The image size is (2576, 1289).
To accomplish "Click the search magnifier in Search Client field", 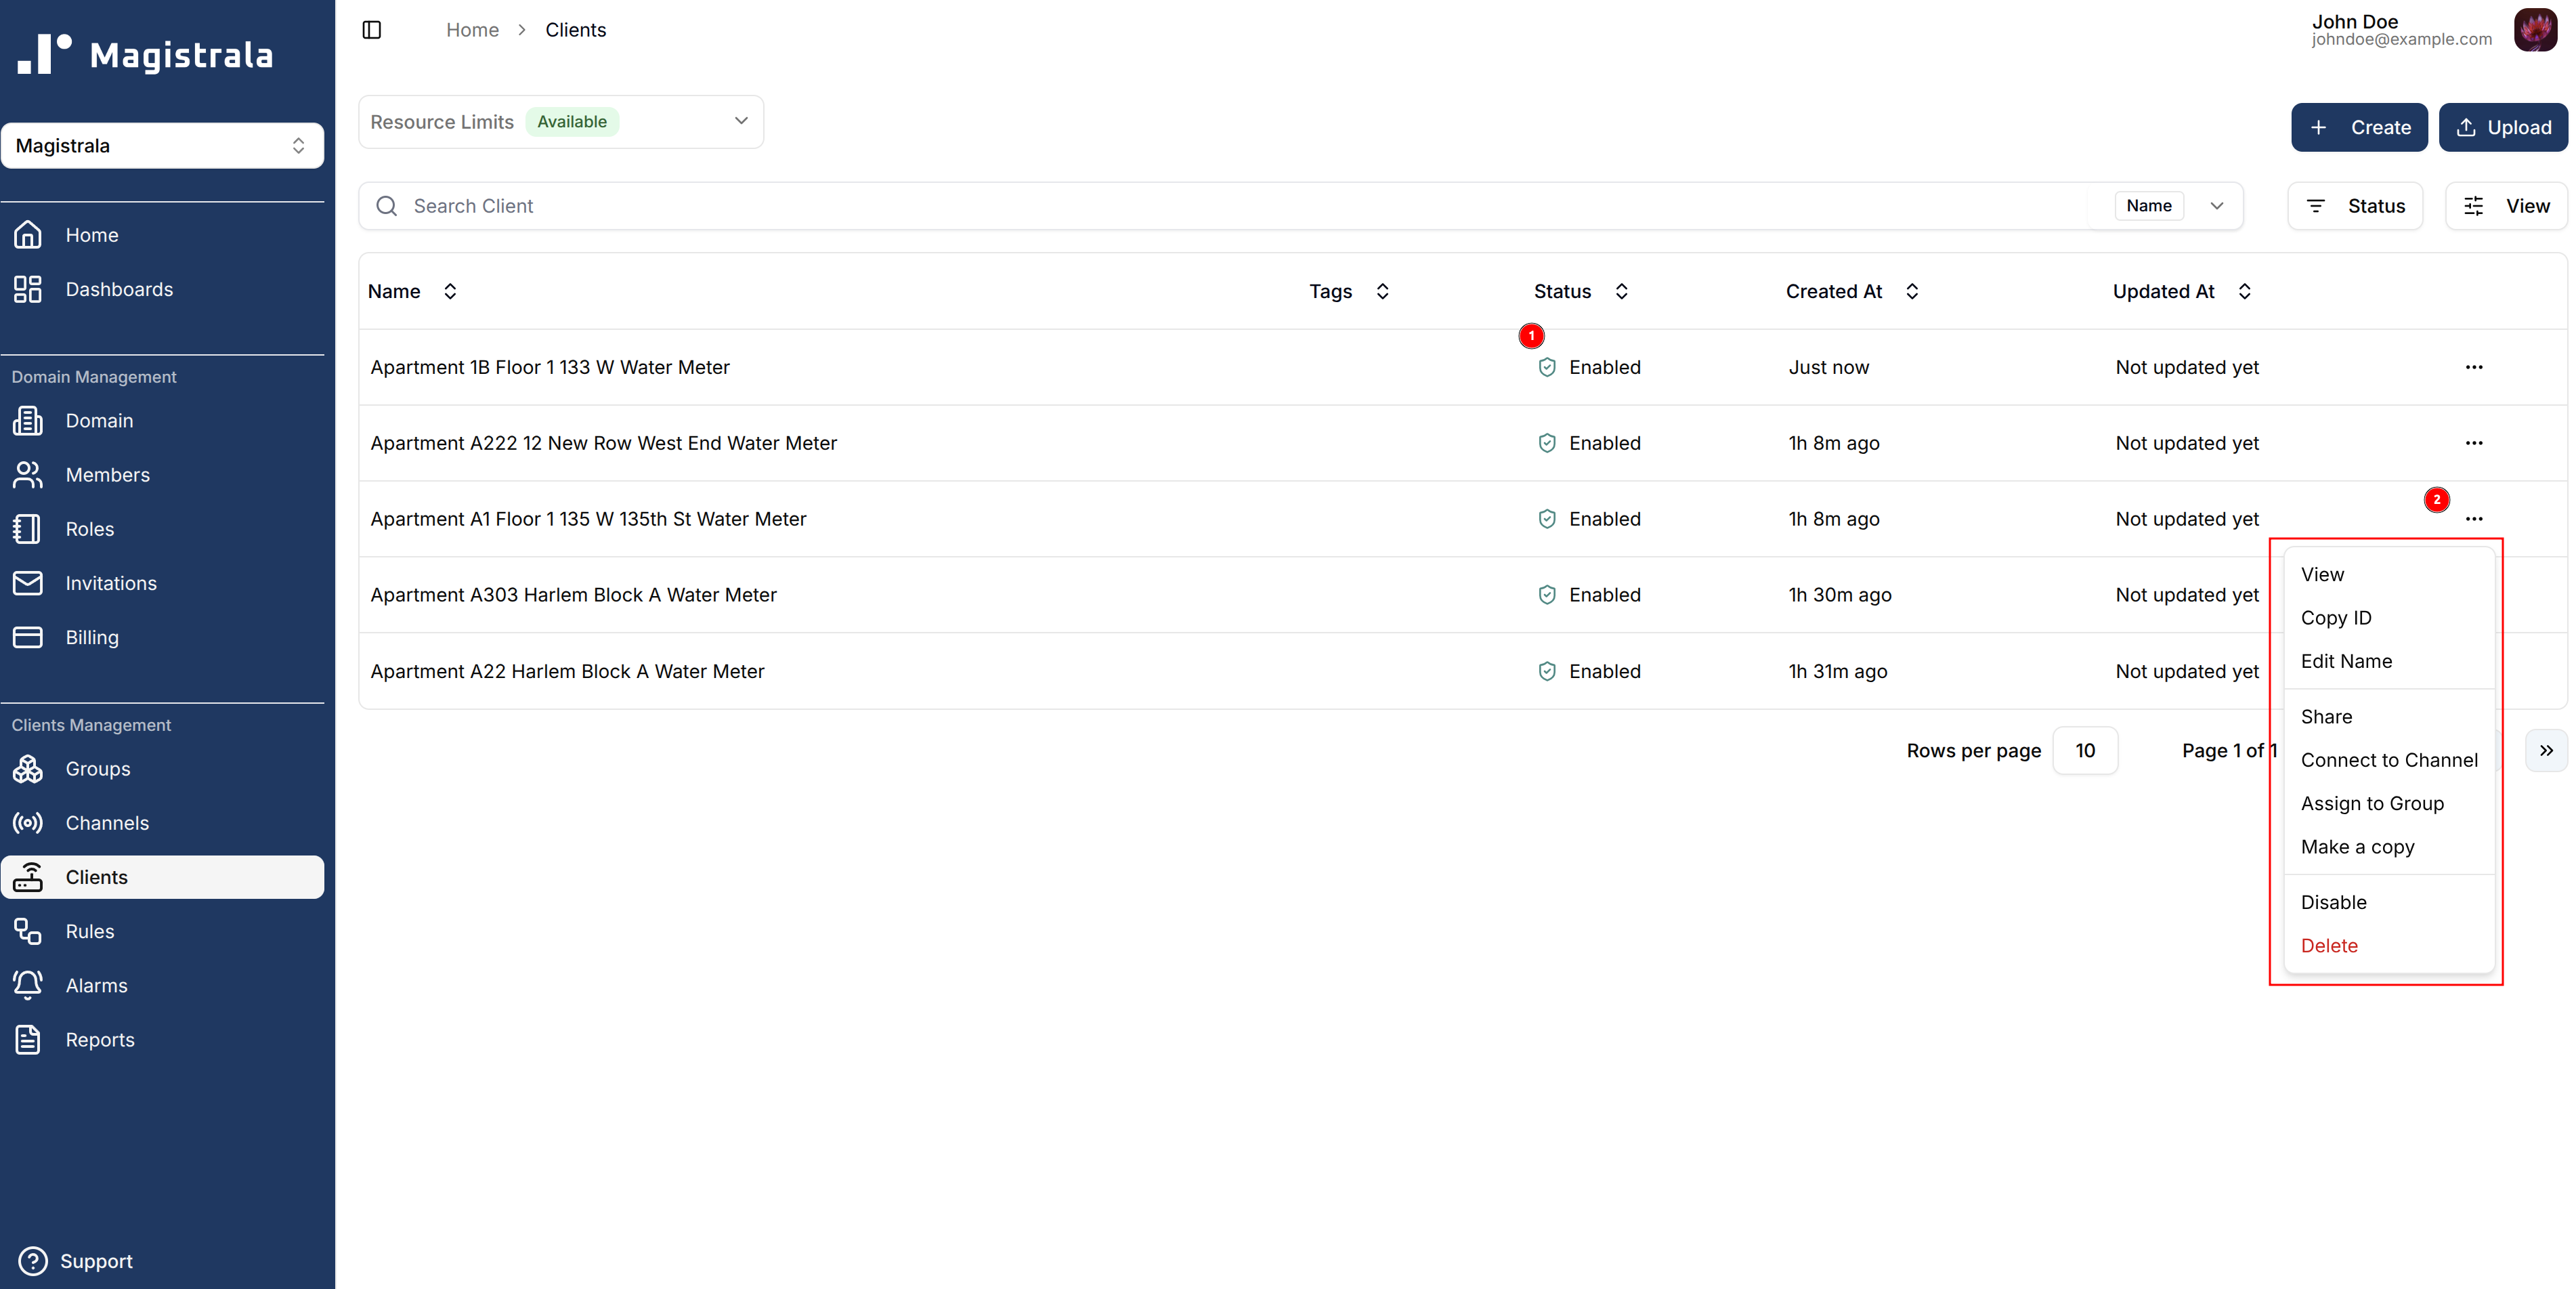I will [387, 206].
